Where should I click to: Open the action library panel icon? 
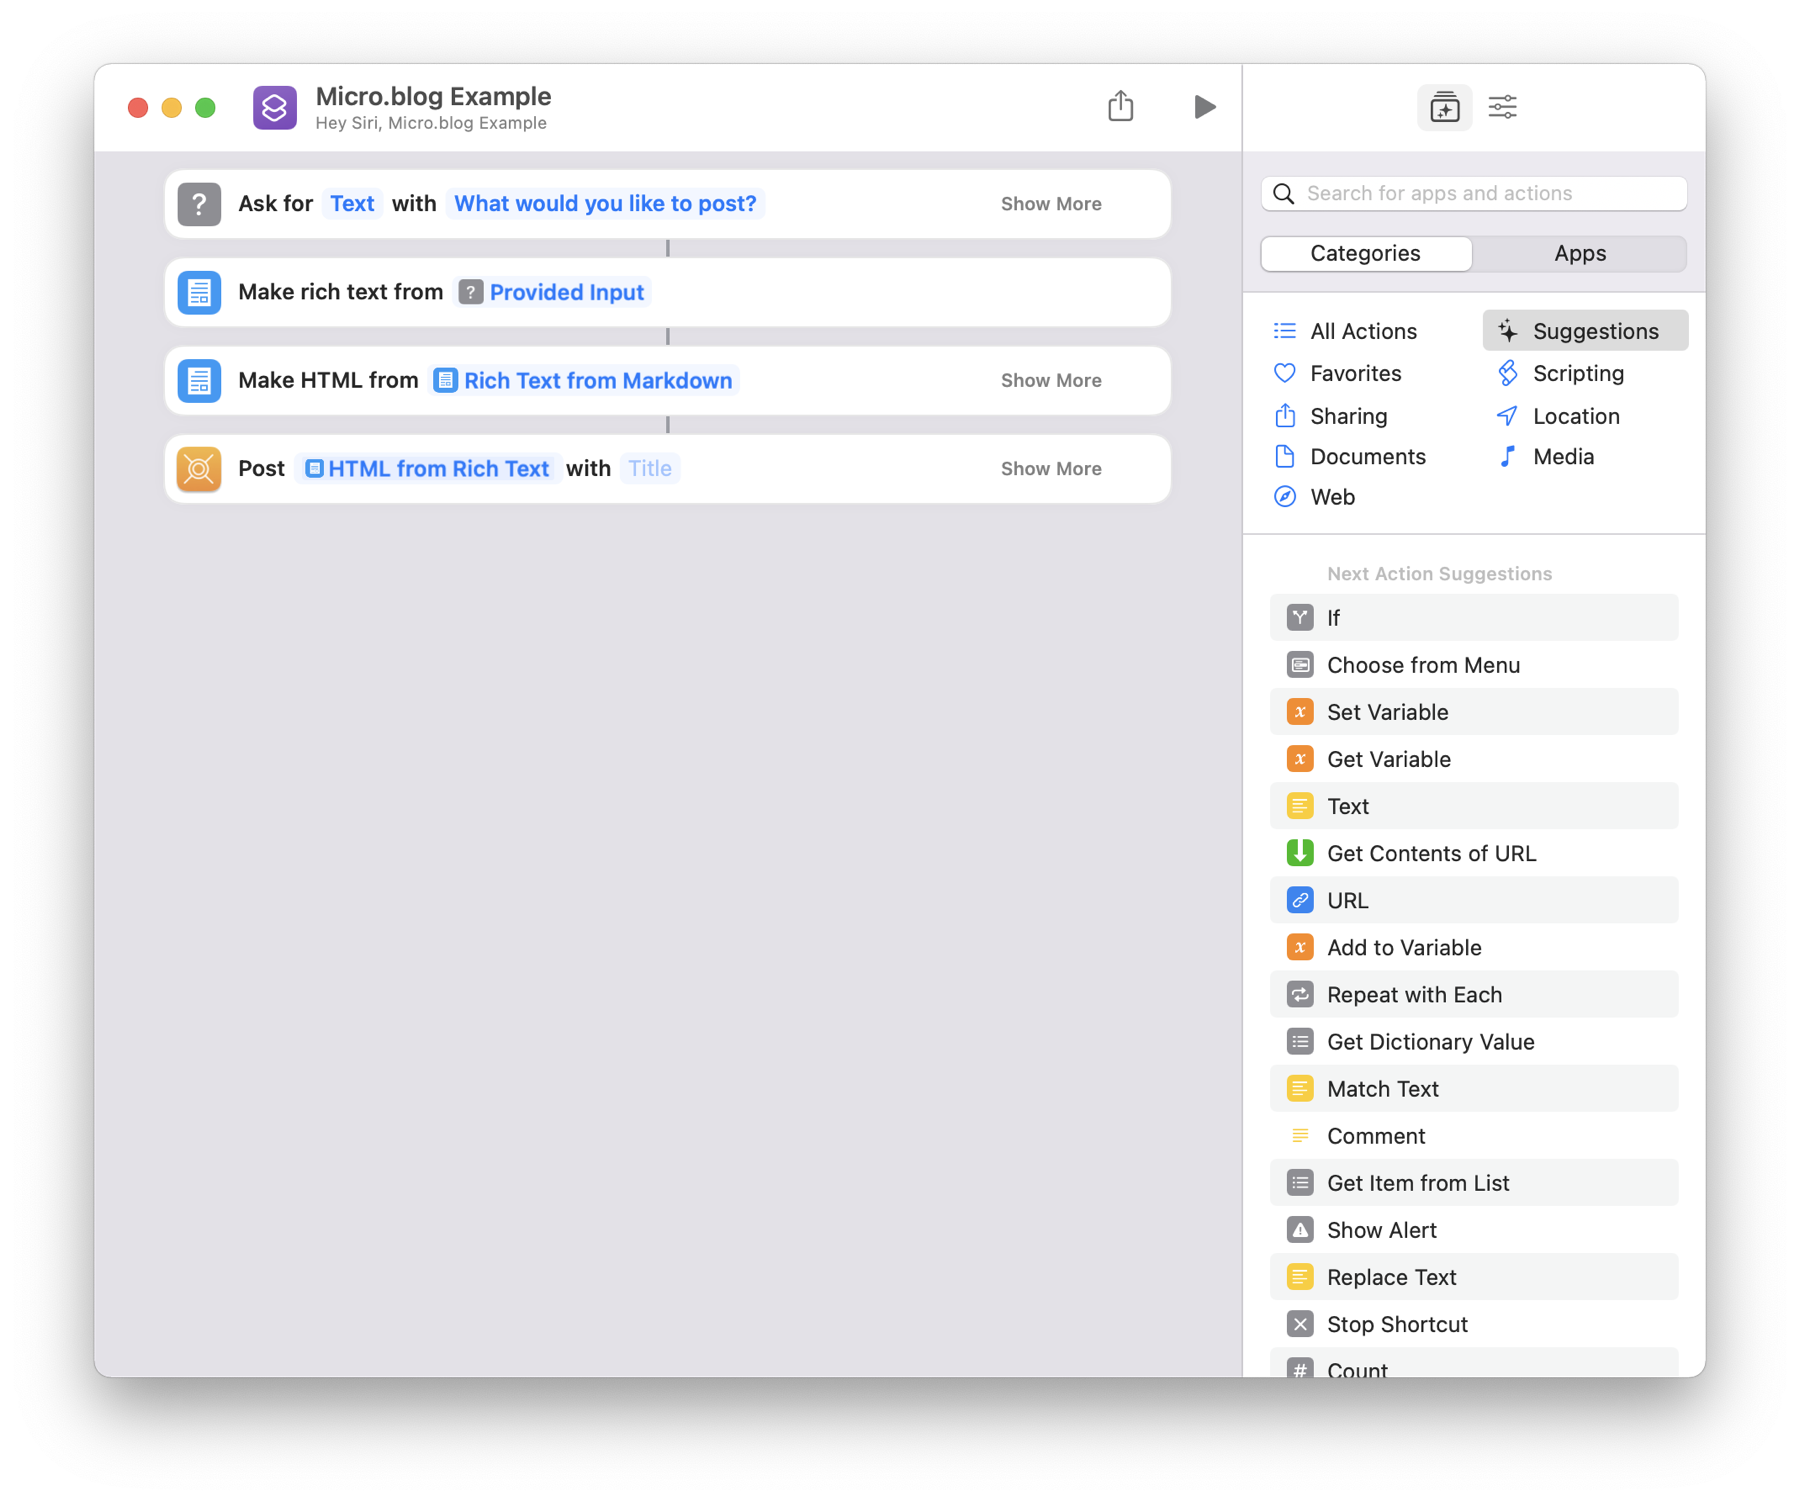tap(1444, 107)
